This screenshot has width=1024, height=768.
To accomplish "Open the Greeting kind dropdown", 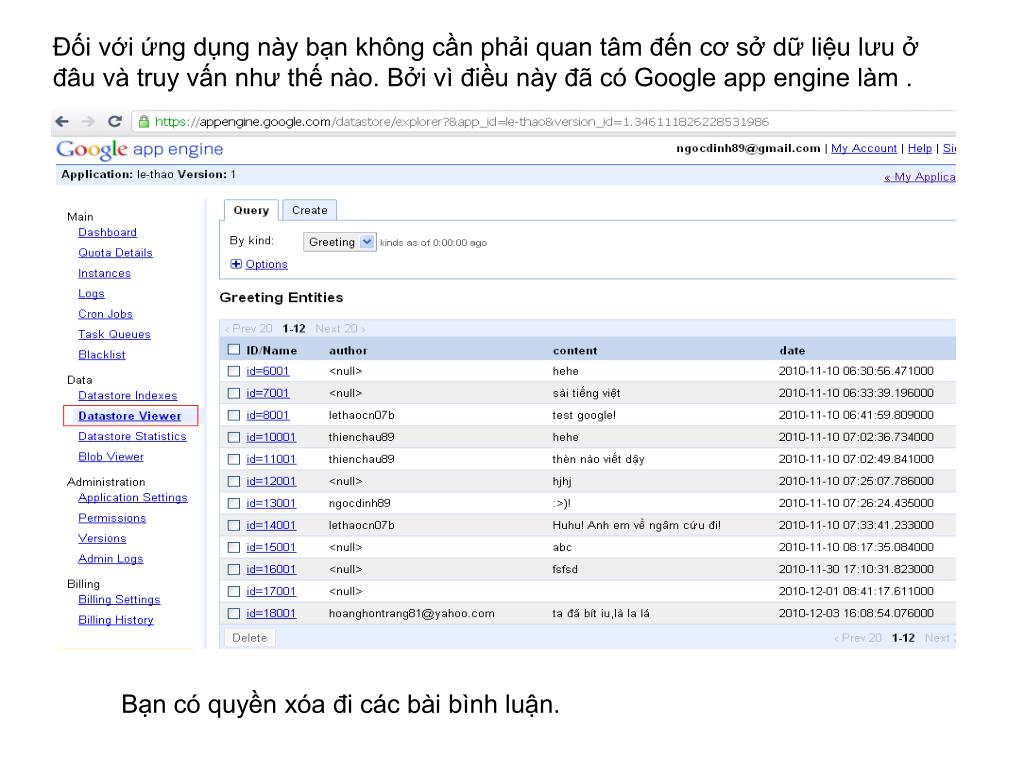I will [x=339, y=242].
